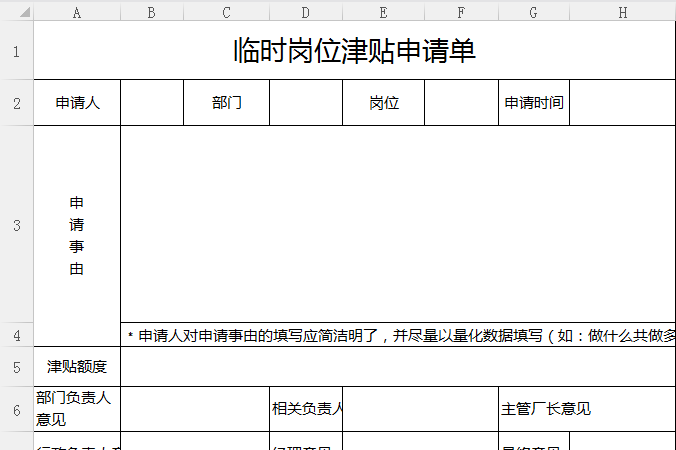Select the 申请时间 label cell
Screen dimensions: 676x450
coord(533,103)
